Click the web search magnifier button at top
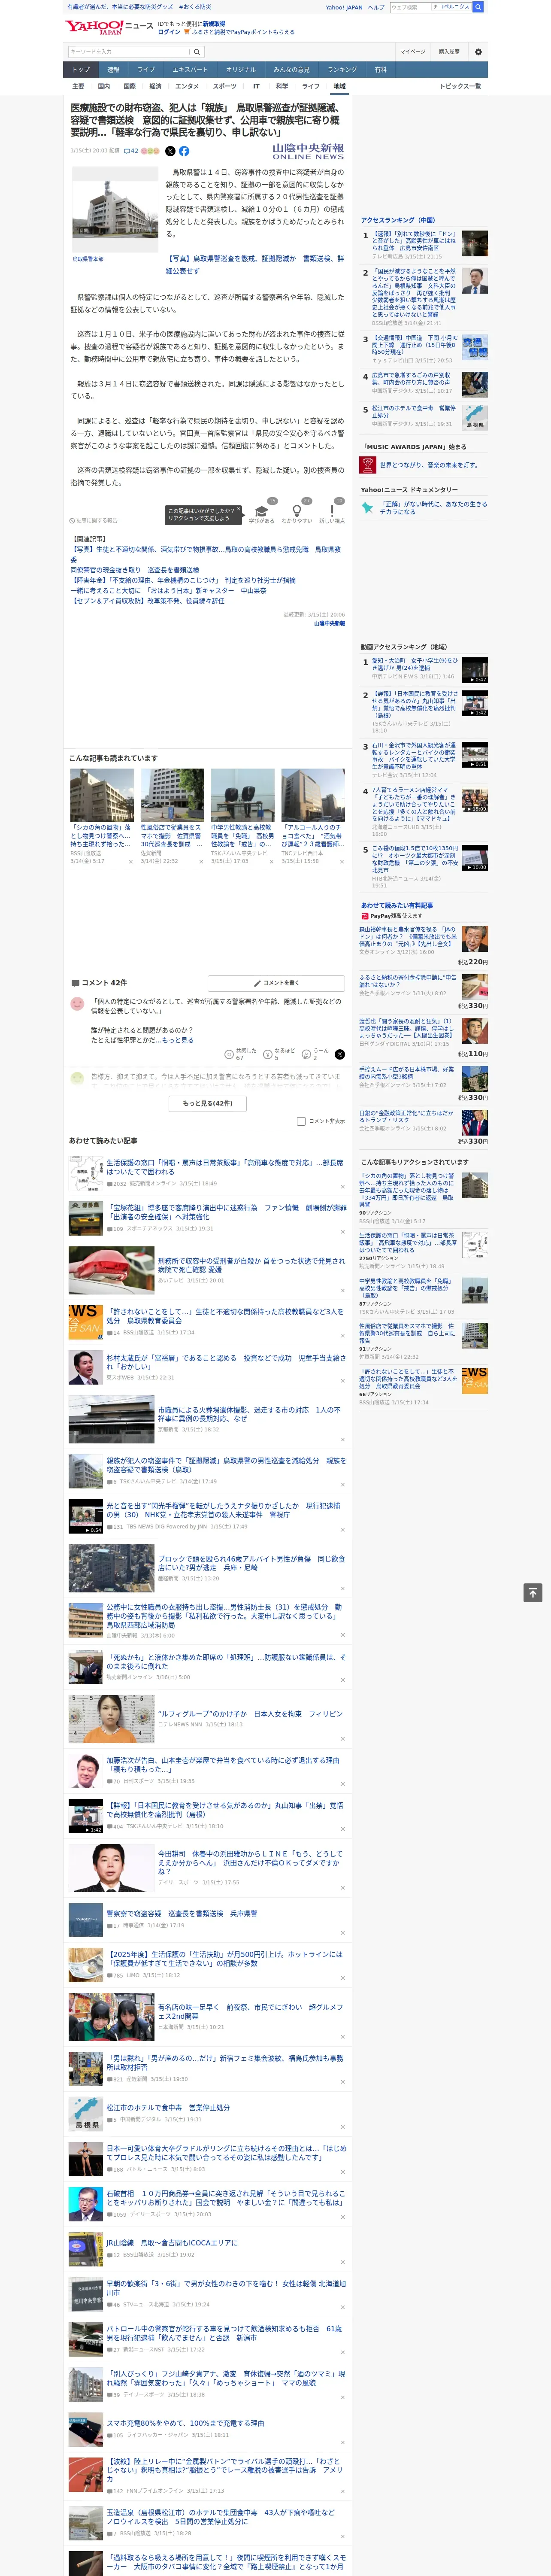Viewport: 551px width, 2576px height. [x=478, y=7]
